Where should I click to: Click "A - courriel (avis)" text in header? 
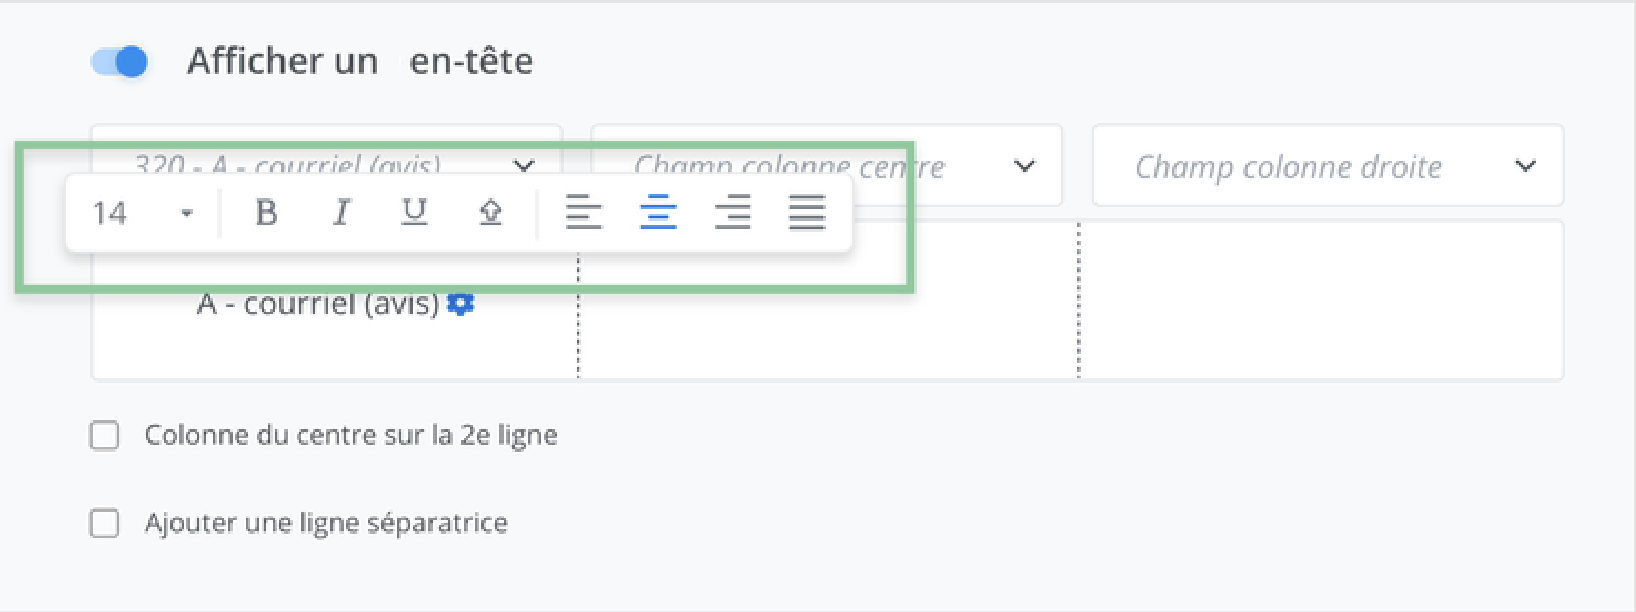(317, 304)
